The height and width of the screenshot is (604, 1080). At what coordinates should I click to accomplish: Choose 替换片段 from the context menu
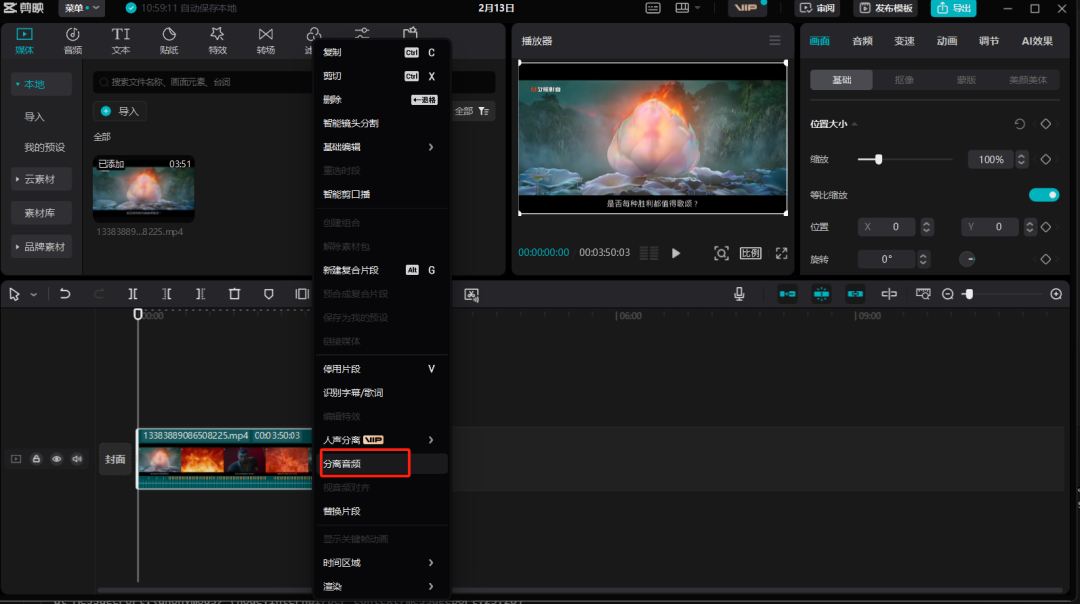click(x=380, y=511)
